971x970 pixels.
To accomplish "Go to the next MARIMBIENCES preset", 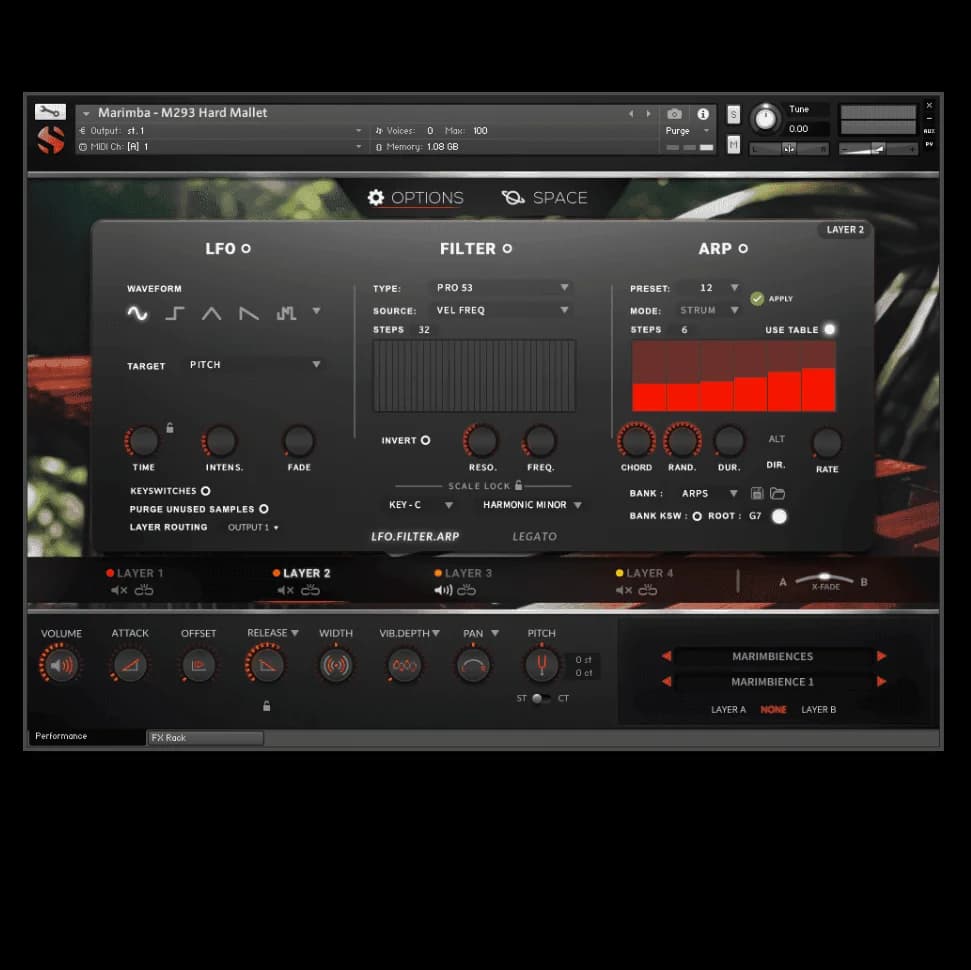I will point(882,656).
